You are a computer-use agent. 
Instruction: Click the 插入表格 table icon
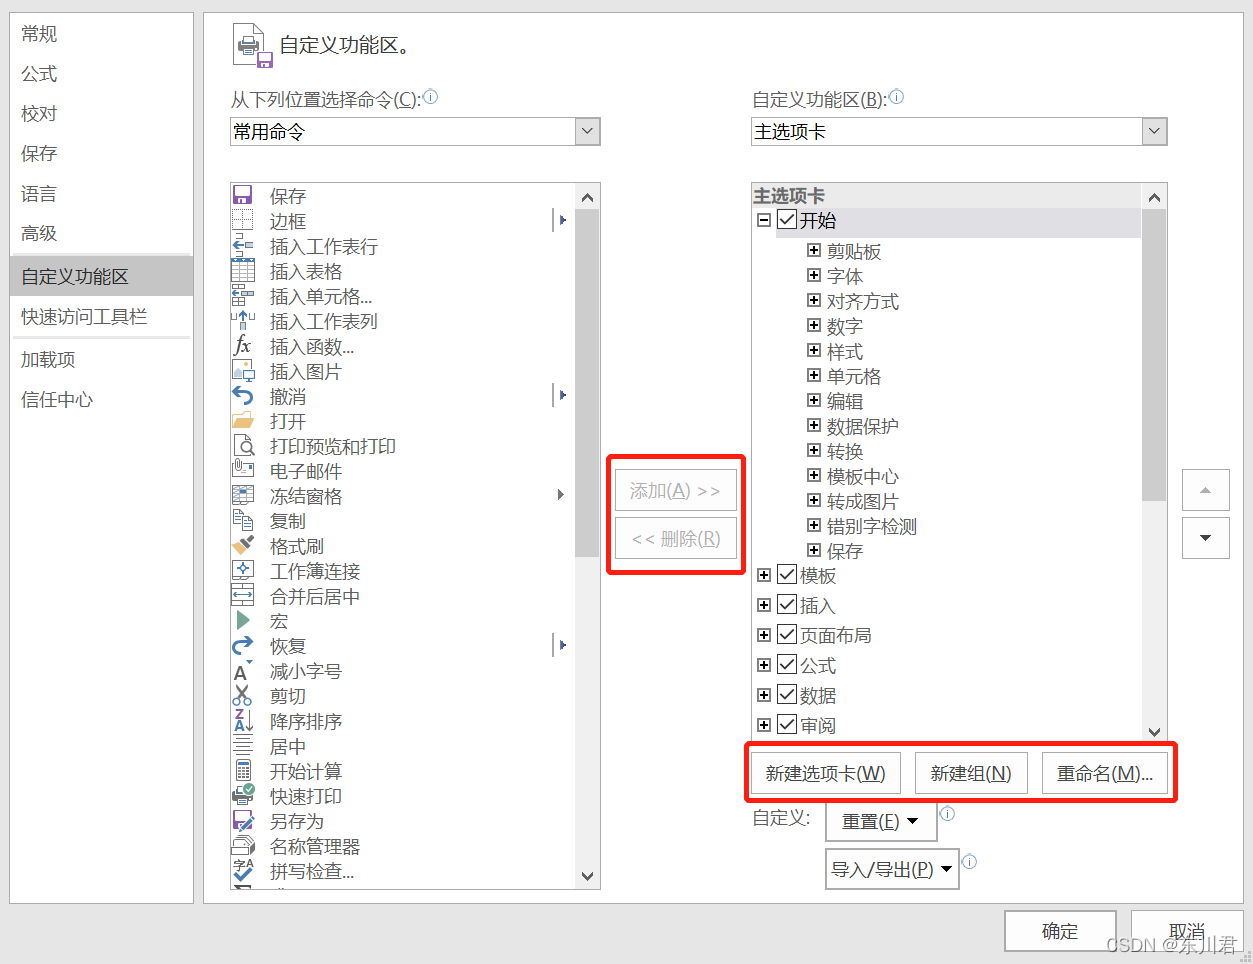tap(243, 270)
